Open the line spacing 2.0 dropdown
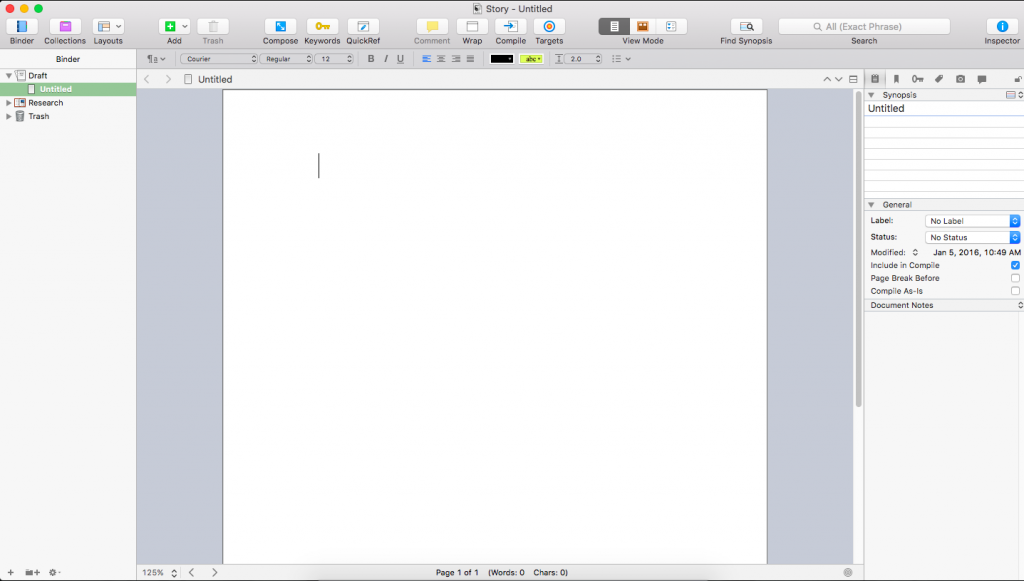 click(582, 59)
